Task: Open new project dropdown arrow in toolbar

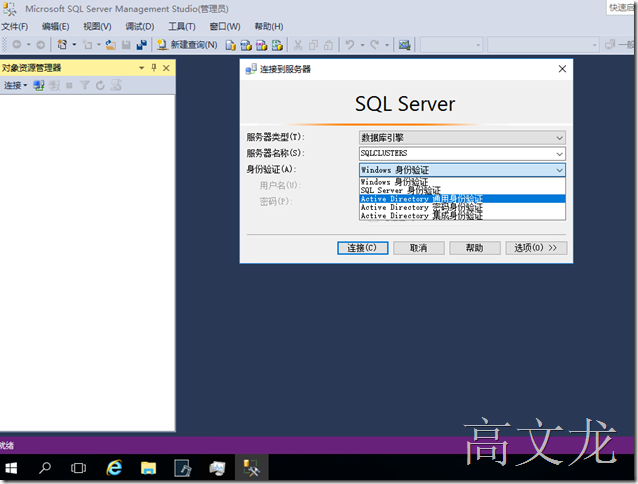Action: tap(74, 45)
